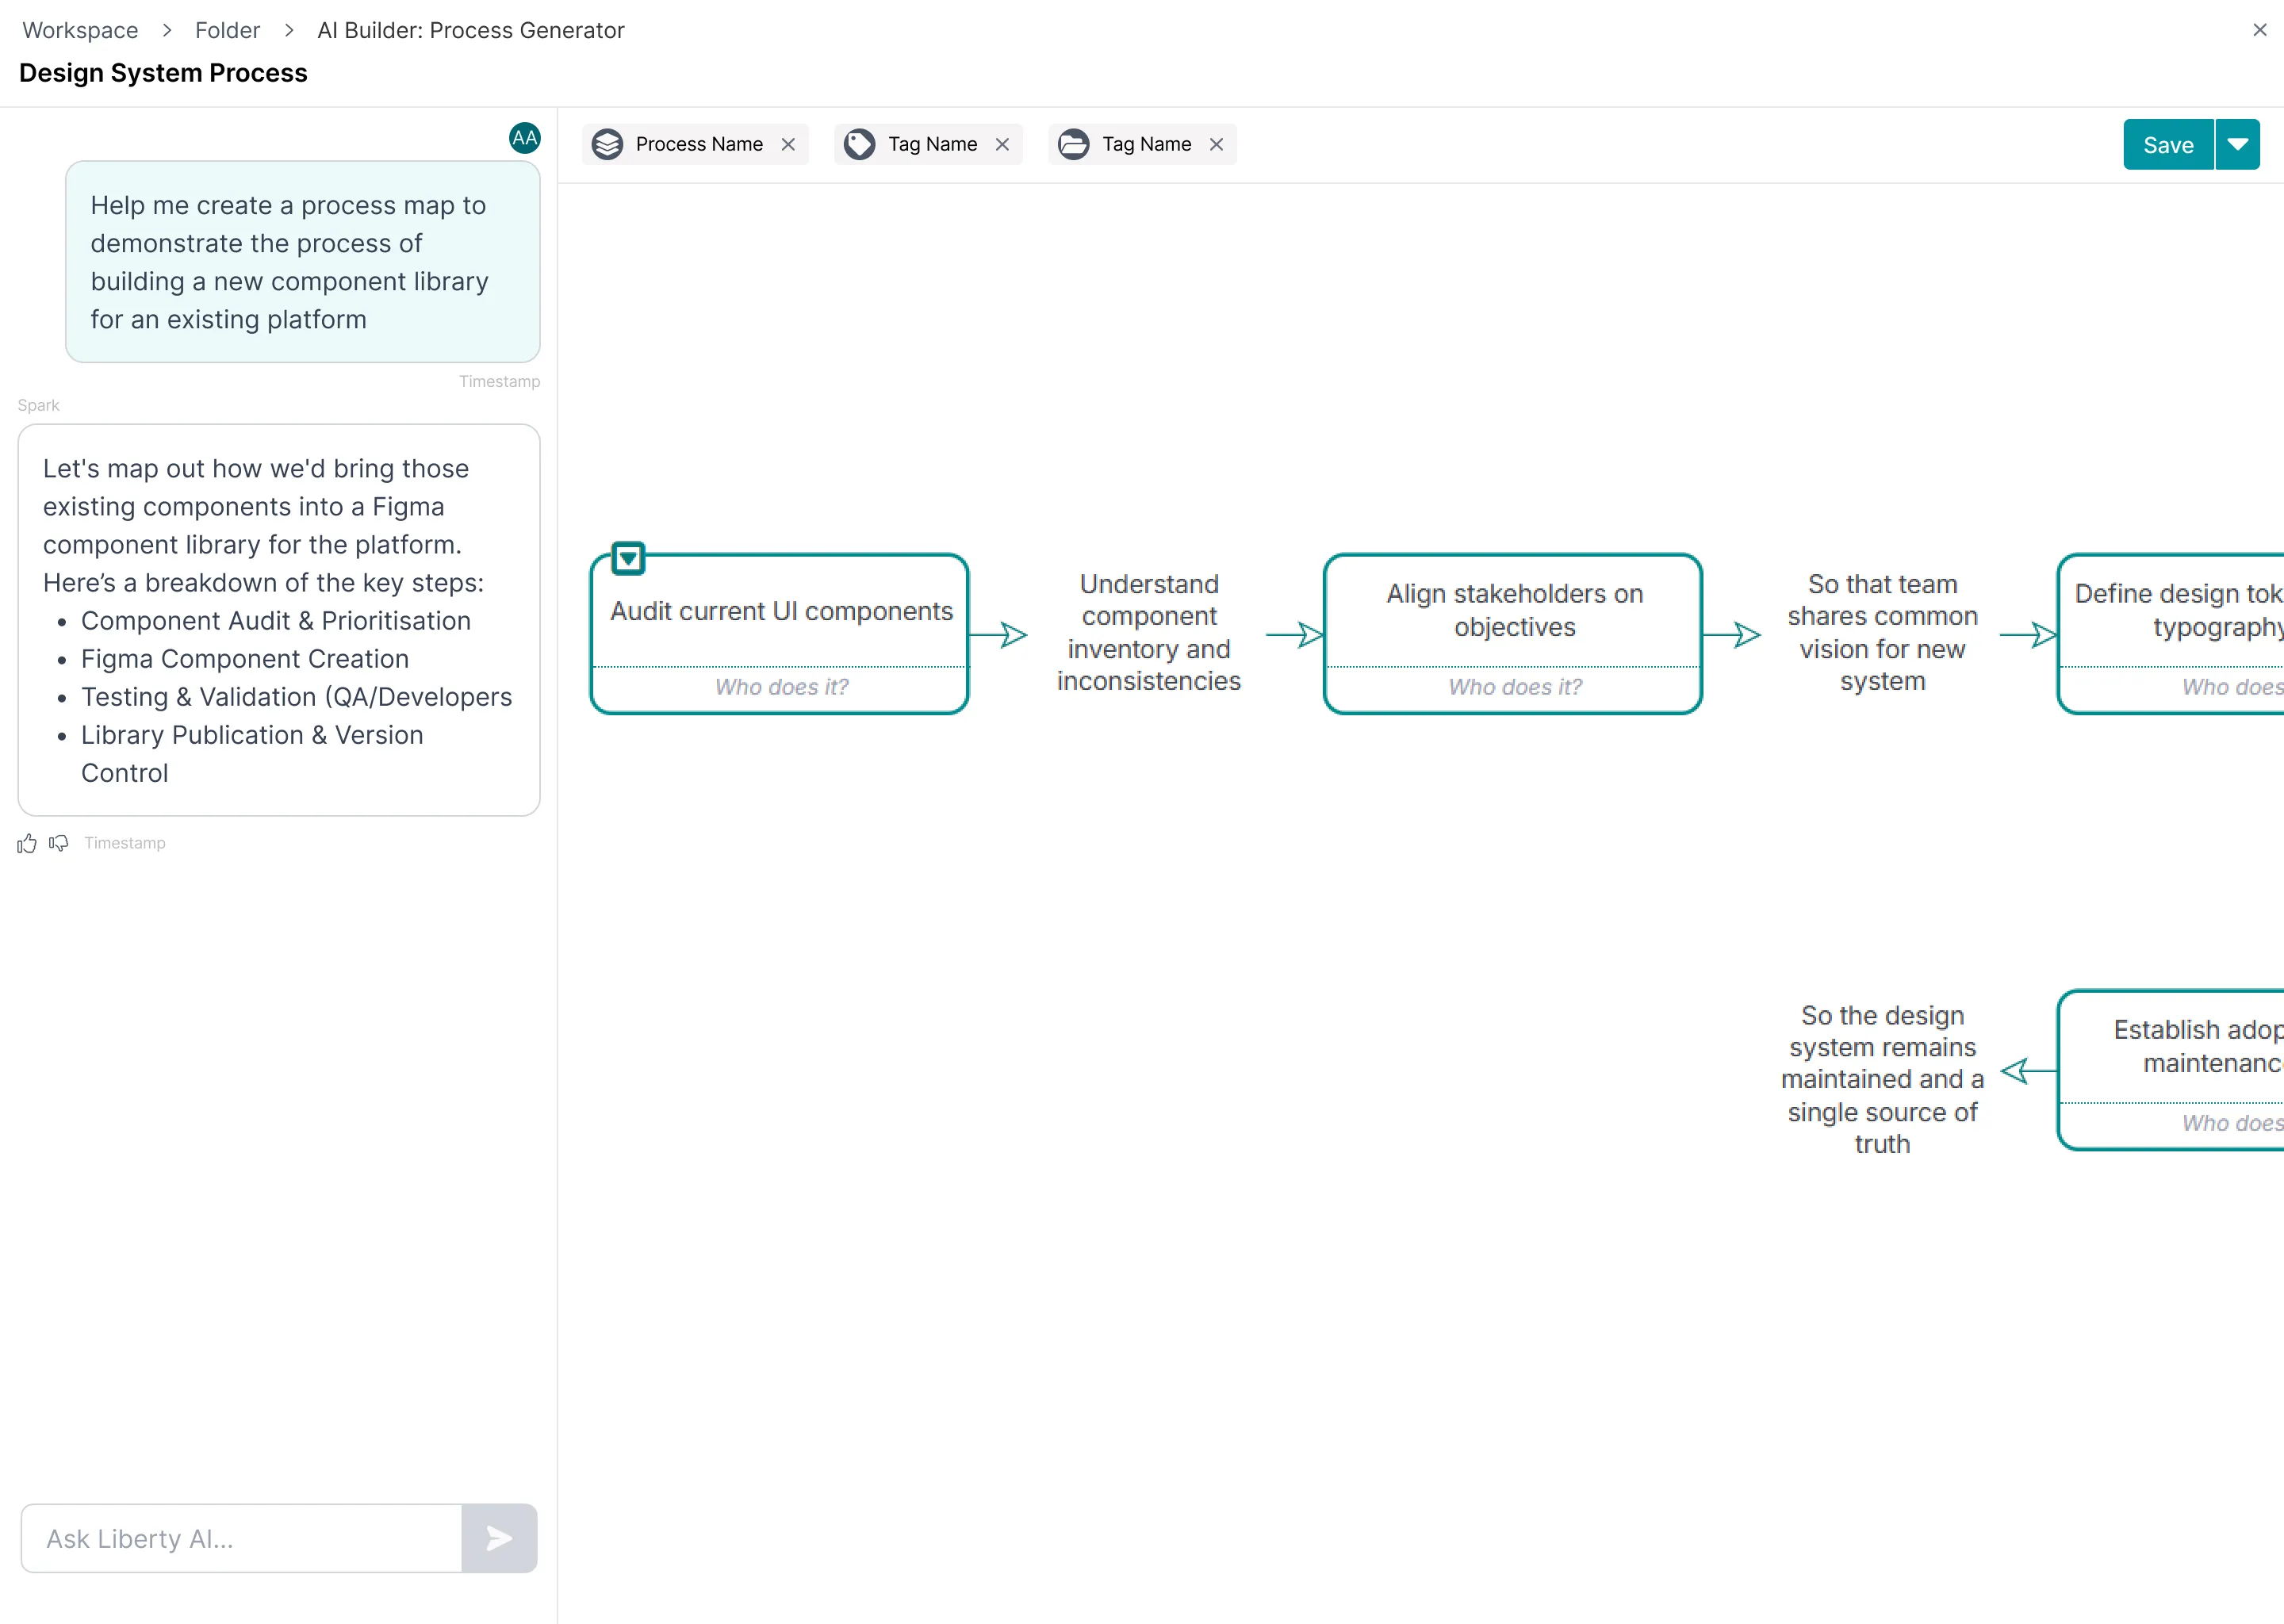Click leftward arrow from Establish adoption box
The height and width of the screenshot is (1624, 2284).
point(2028,1070)
